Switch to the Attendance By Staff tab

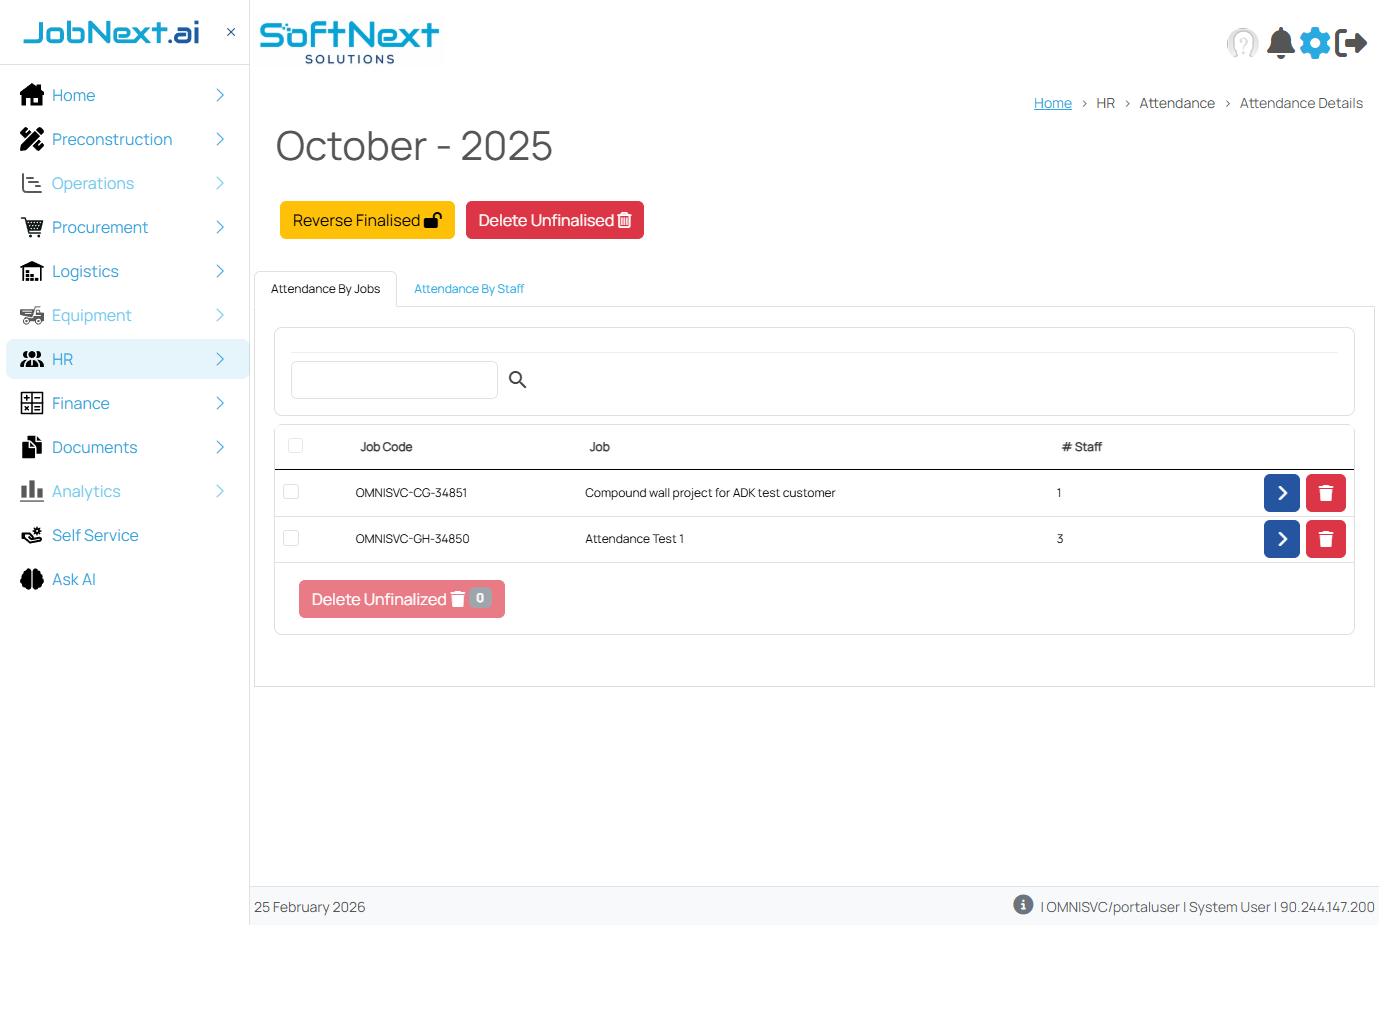point(469,289)
